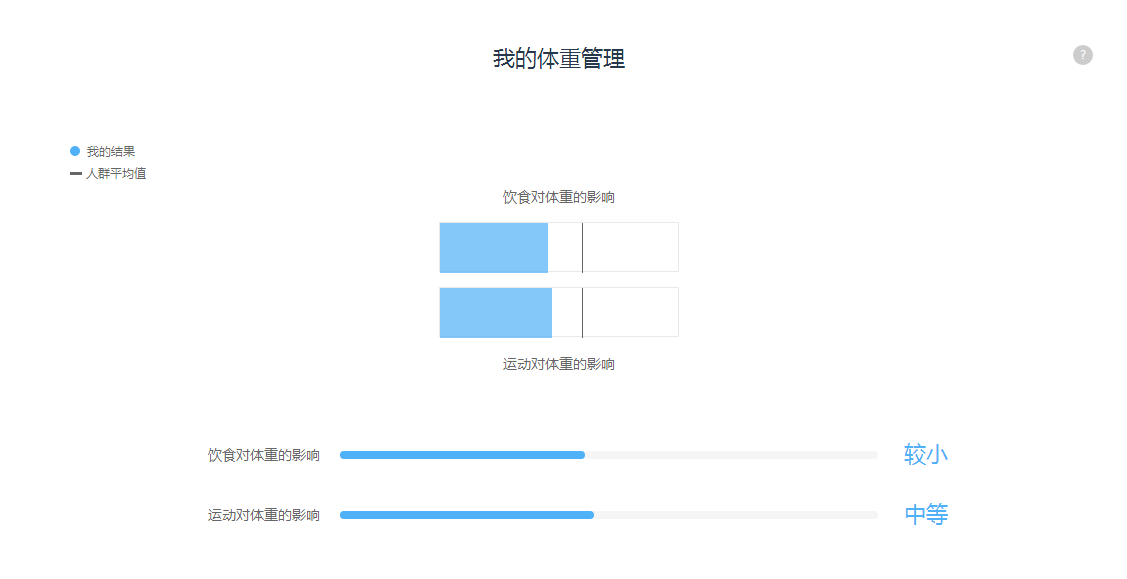The image size is (1127, 579).
Task: Click the 运动对体重的影响 chart caption
Action: pos(558,364)
